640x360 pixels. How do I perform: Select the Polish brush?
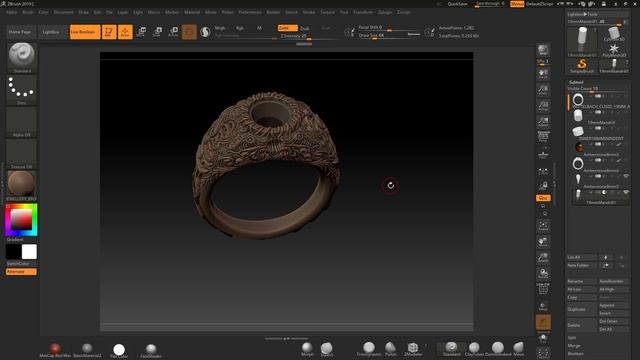point(391,349)
